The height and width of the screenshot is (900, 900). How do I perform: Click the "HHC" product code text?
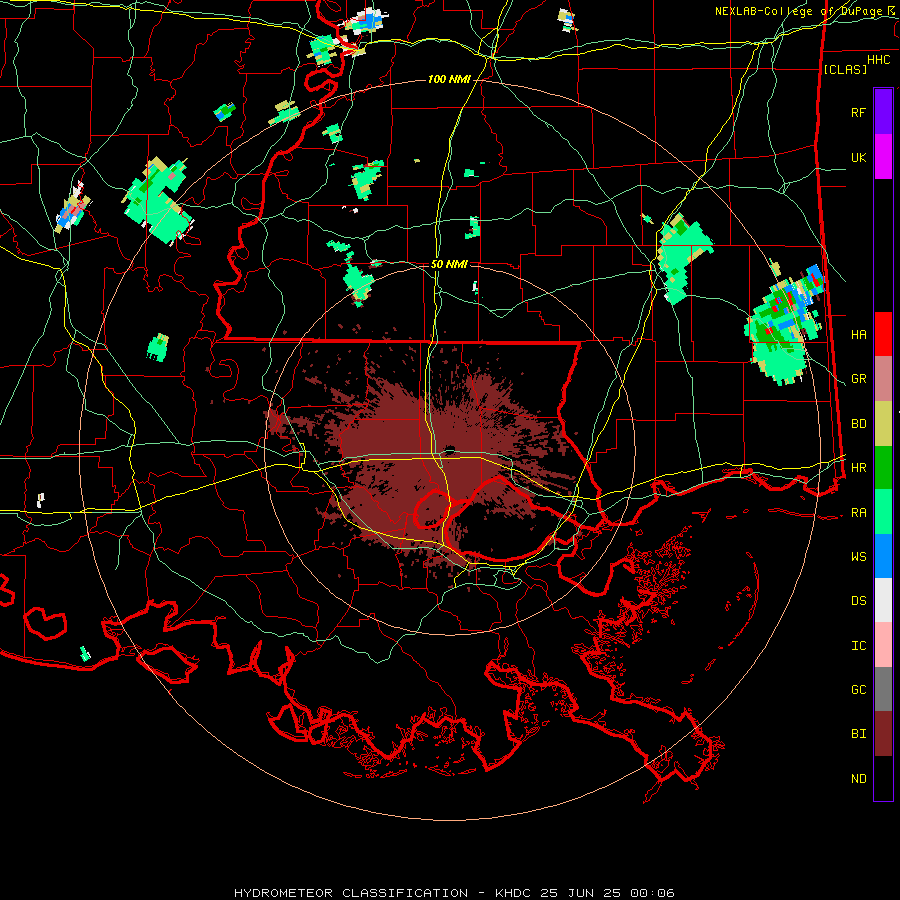pyautogui.click(x=878, y=60)
